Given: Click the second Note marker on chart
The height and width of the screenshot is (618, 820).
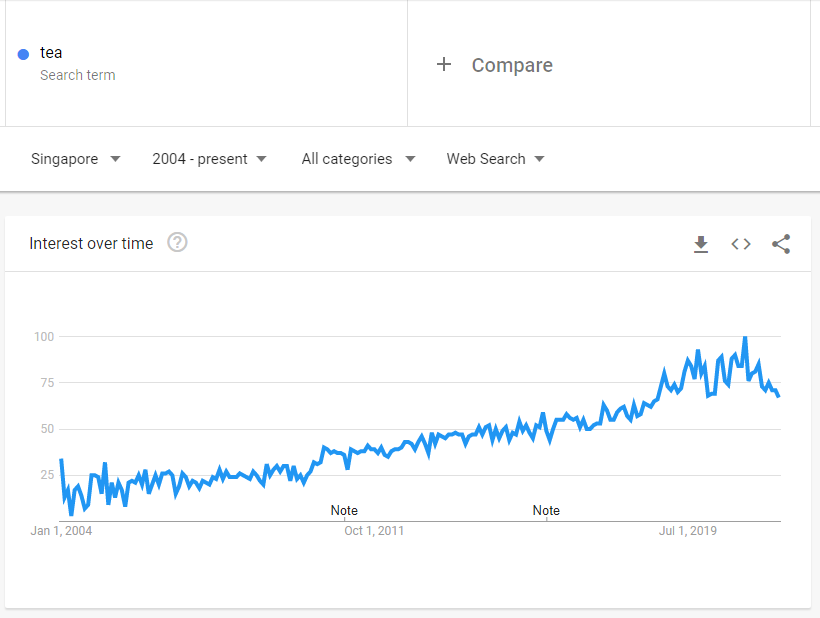Looking at the screenshot, I should (x=546, y=511).
